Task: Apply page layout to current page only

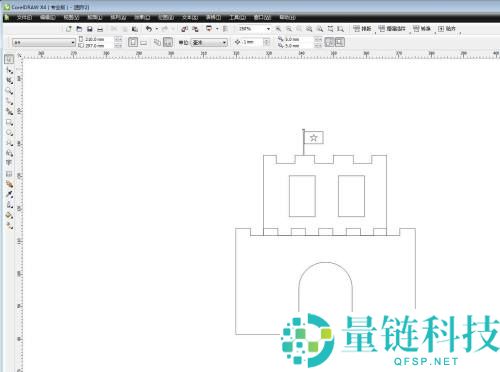Action: (x=168, y=42)
